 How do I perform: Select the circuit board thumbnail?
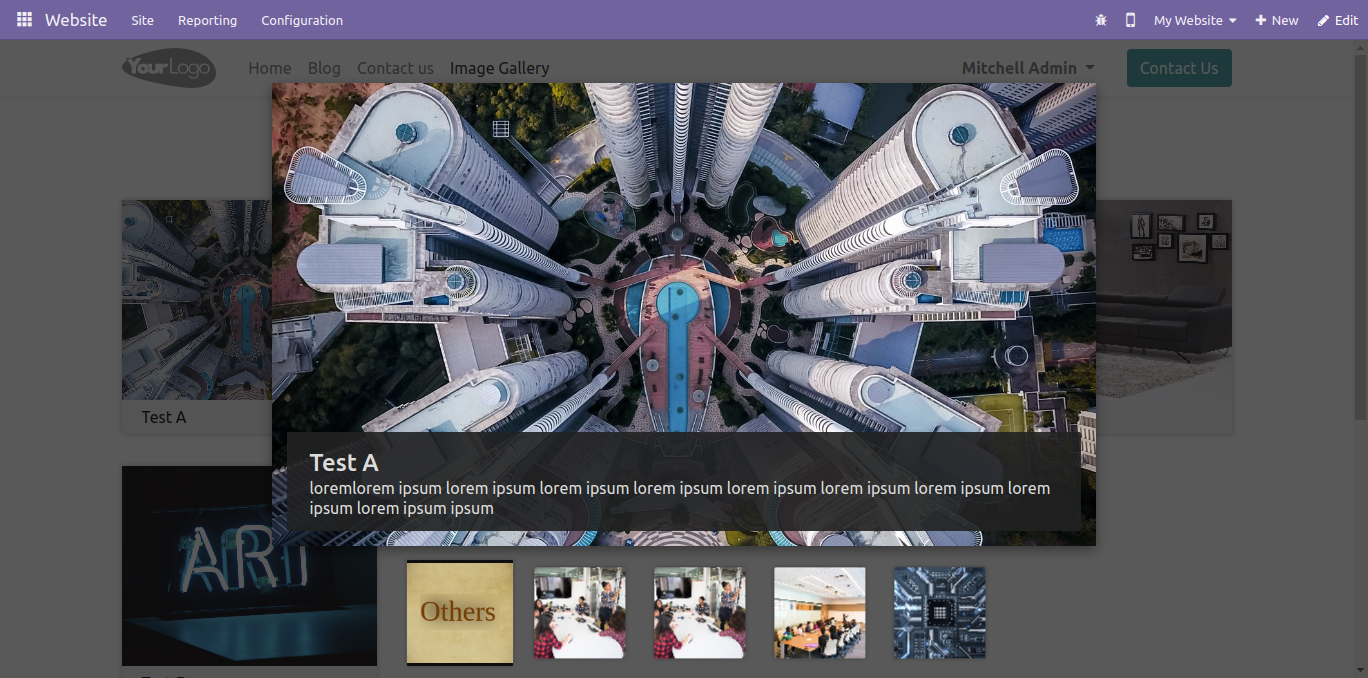pyautogui.click(x=939, y=613)
